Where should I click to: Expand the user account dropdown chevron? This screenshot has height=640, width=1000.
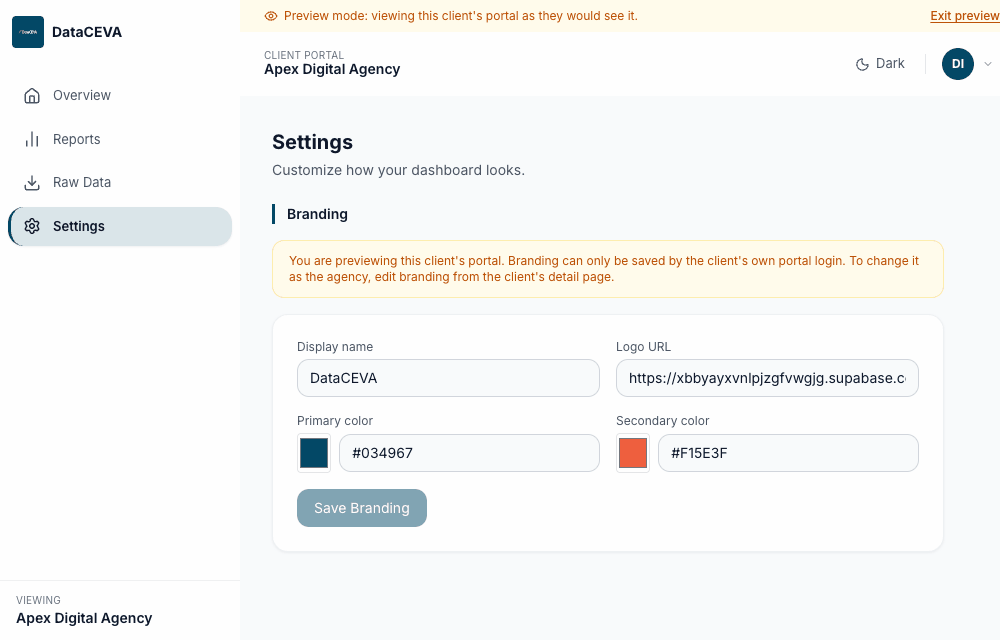988,64
